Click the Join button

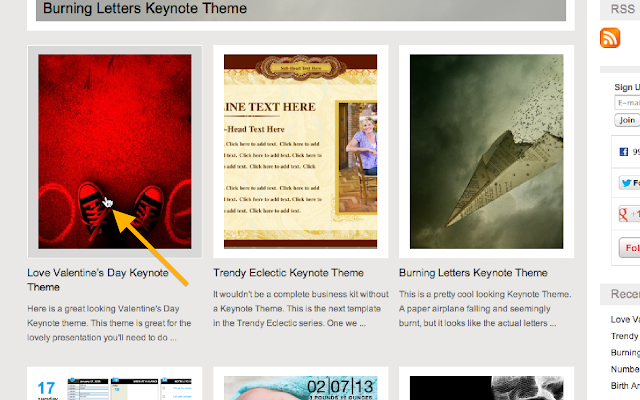(x=627, y=120)
